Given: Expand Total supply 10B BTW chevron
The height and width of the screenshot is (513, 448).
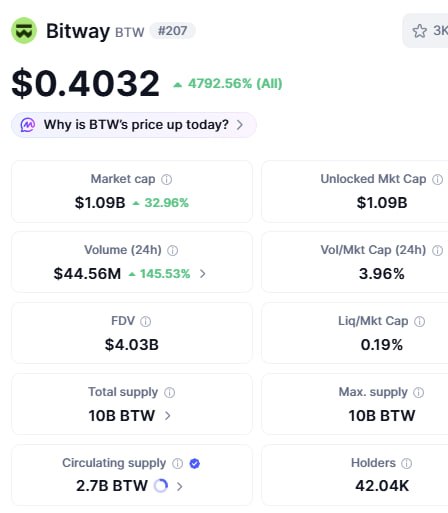Looking at the screenshot, I should (x=168, y=416).
